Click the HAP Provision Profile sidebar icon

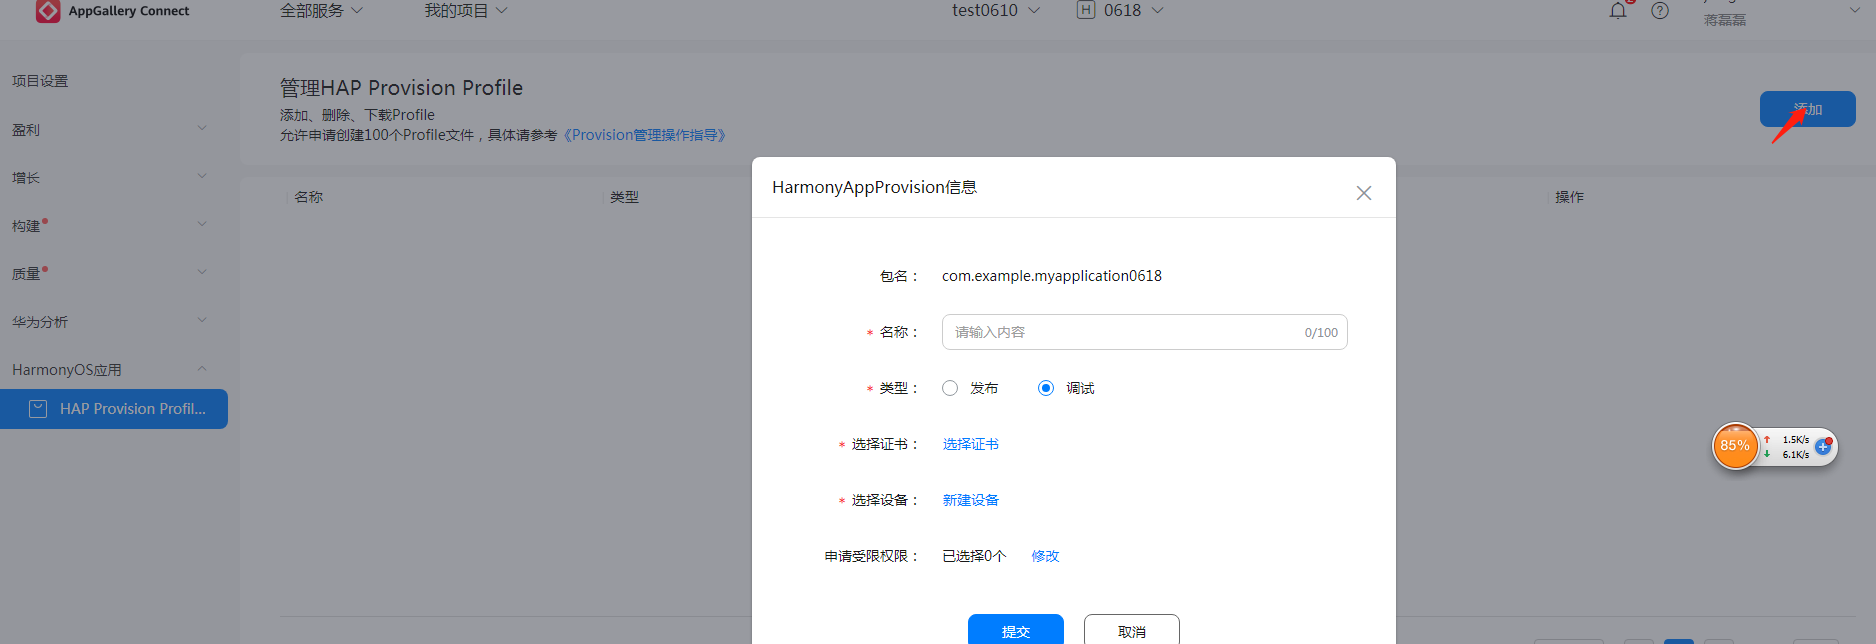pos(38,409)
